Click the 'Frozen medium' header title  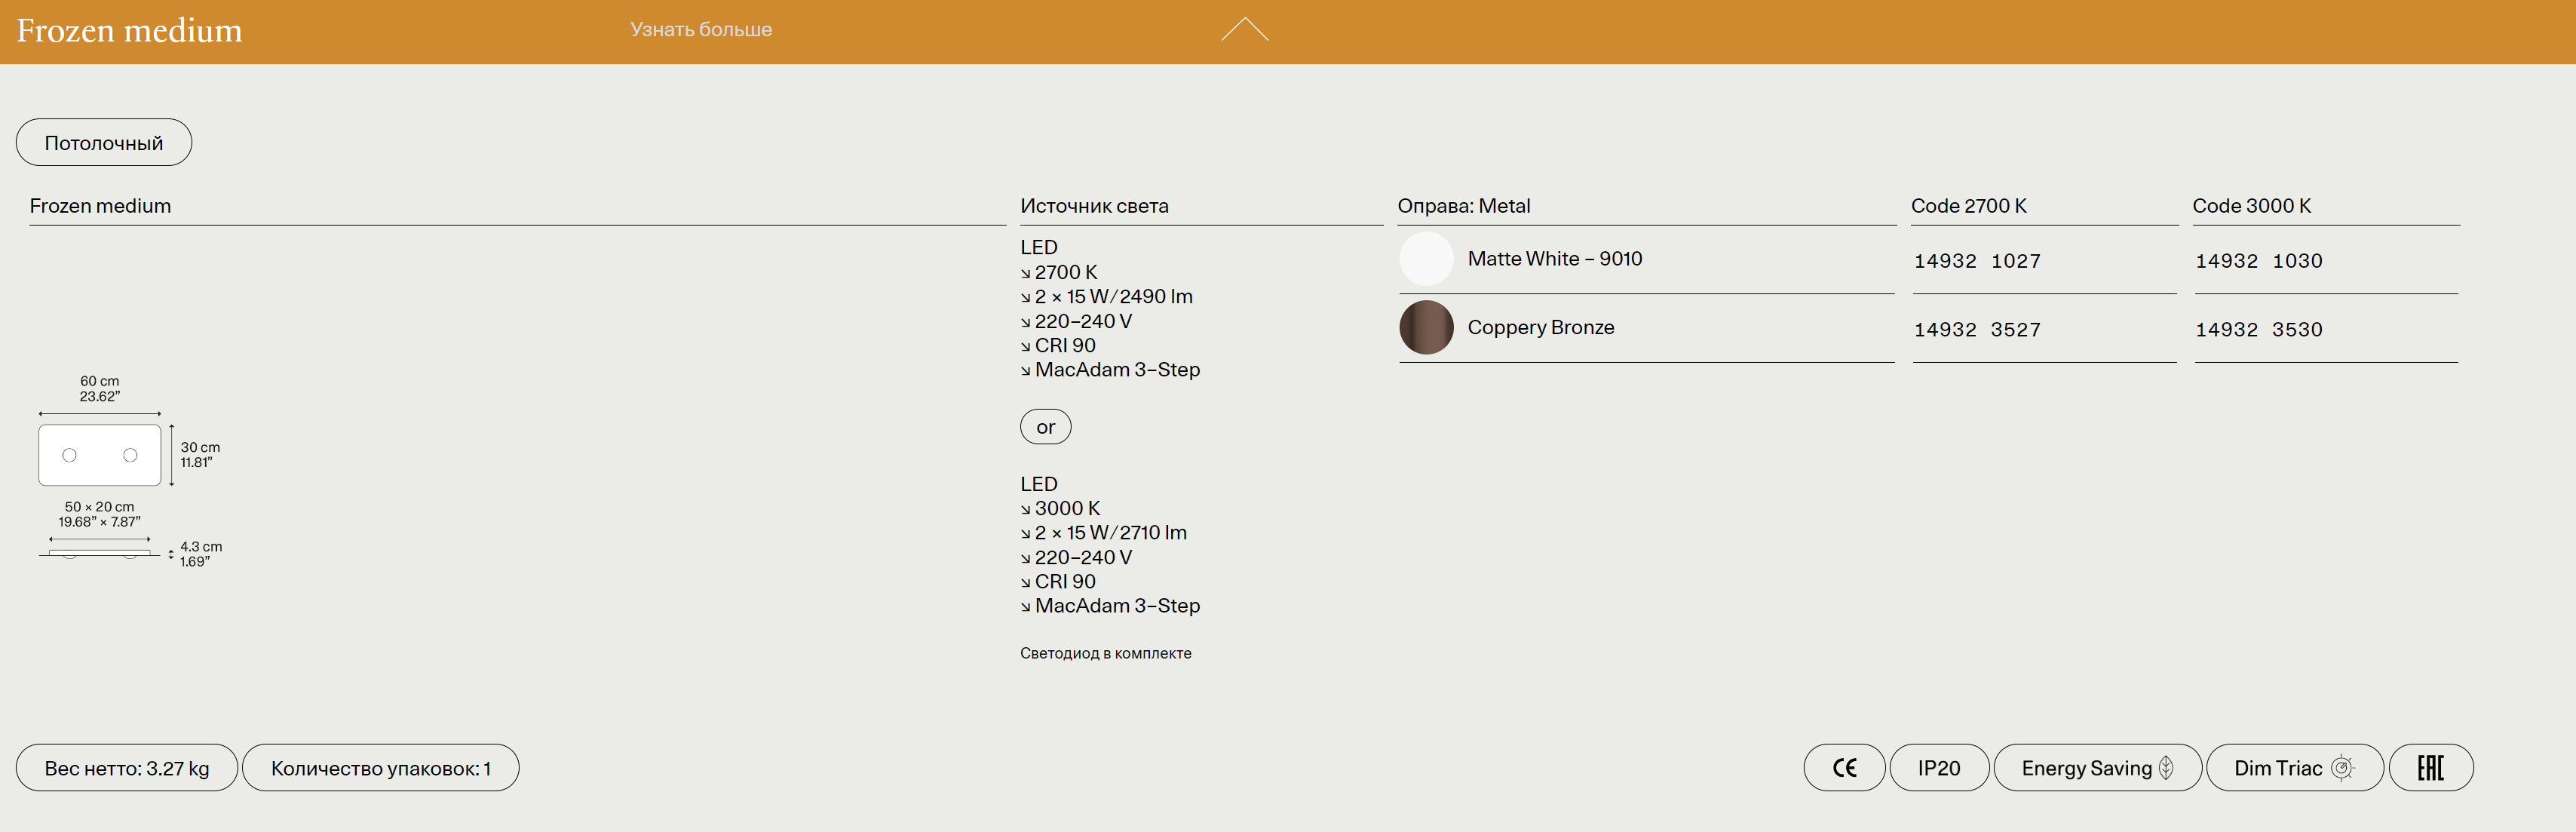129,31
